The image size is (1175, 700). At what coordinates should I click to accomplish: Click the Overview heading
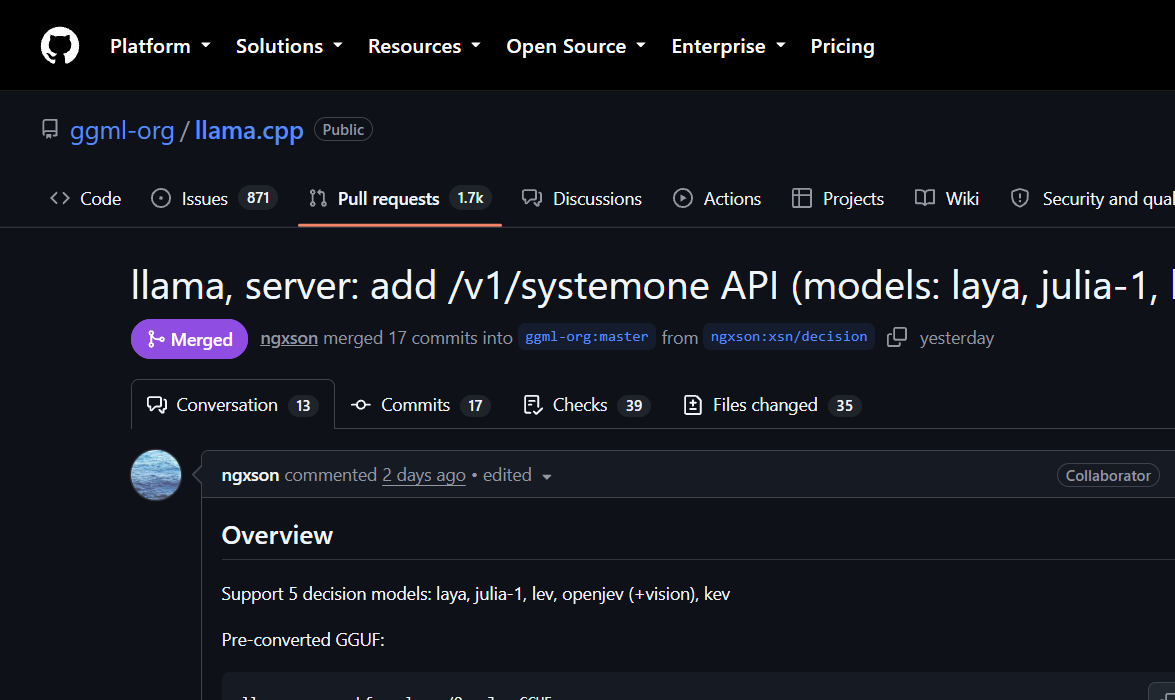[x=277, y=535]
